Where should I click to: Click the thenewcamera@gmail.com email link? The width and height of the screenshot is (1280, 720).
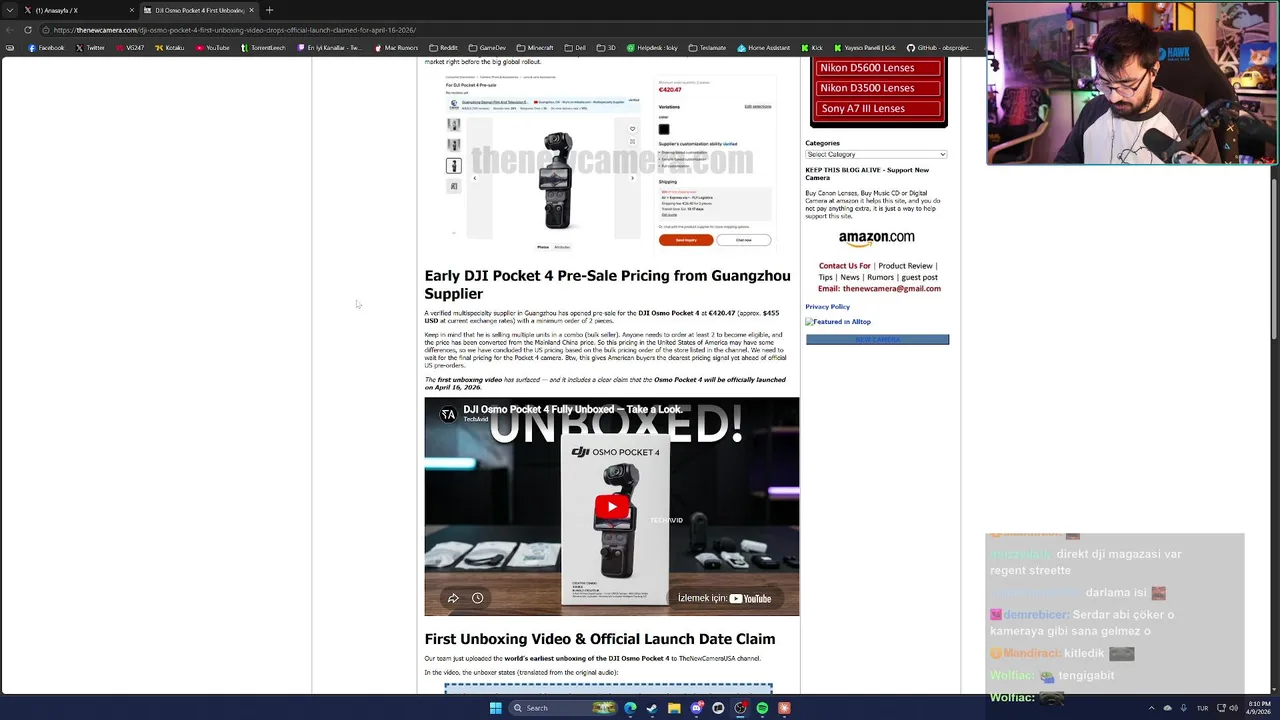tap(891, 288)
